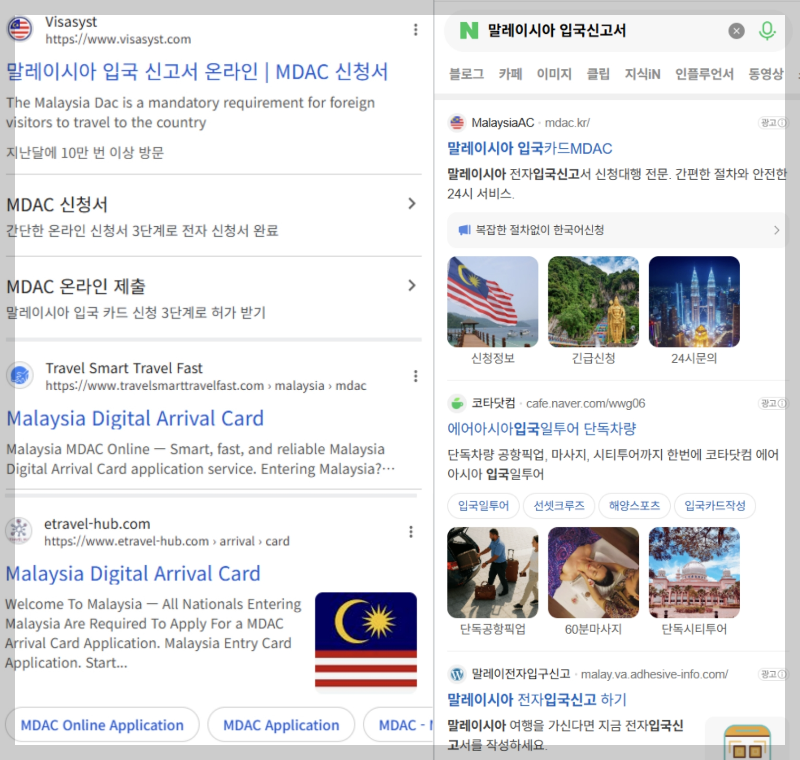
Task: Open the 단독시티투어 mosque thumbnail
Action: (x=694, y=572)
